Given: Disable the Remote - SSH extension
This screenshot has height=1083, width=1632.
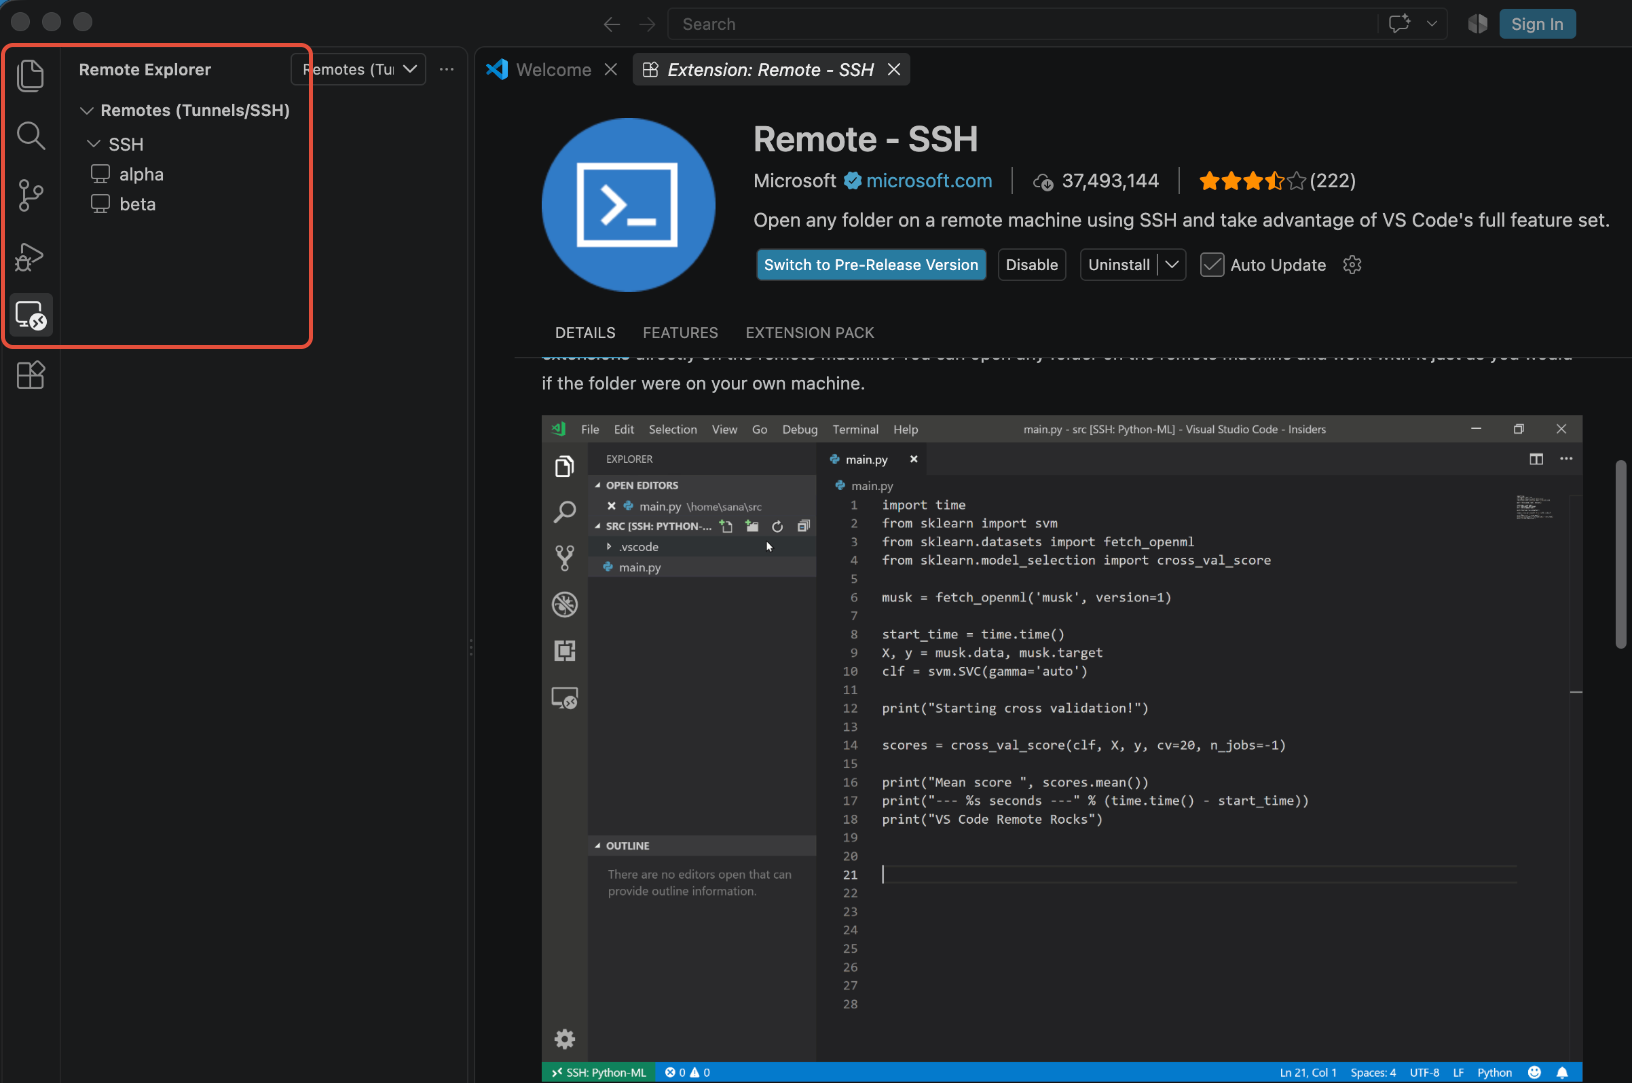Looking at the screenshot, I should pyautogui.click(x=1032, y=265).
